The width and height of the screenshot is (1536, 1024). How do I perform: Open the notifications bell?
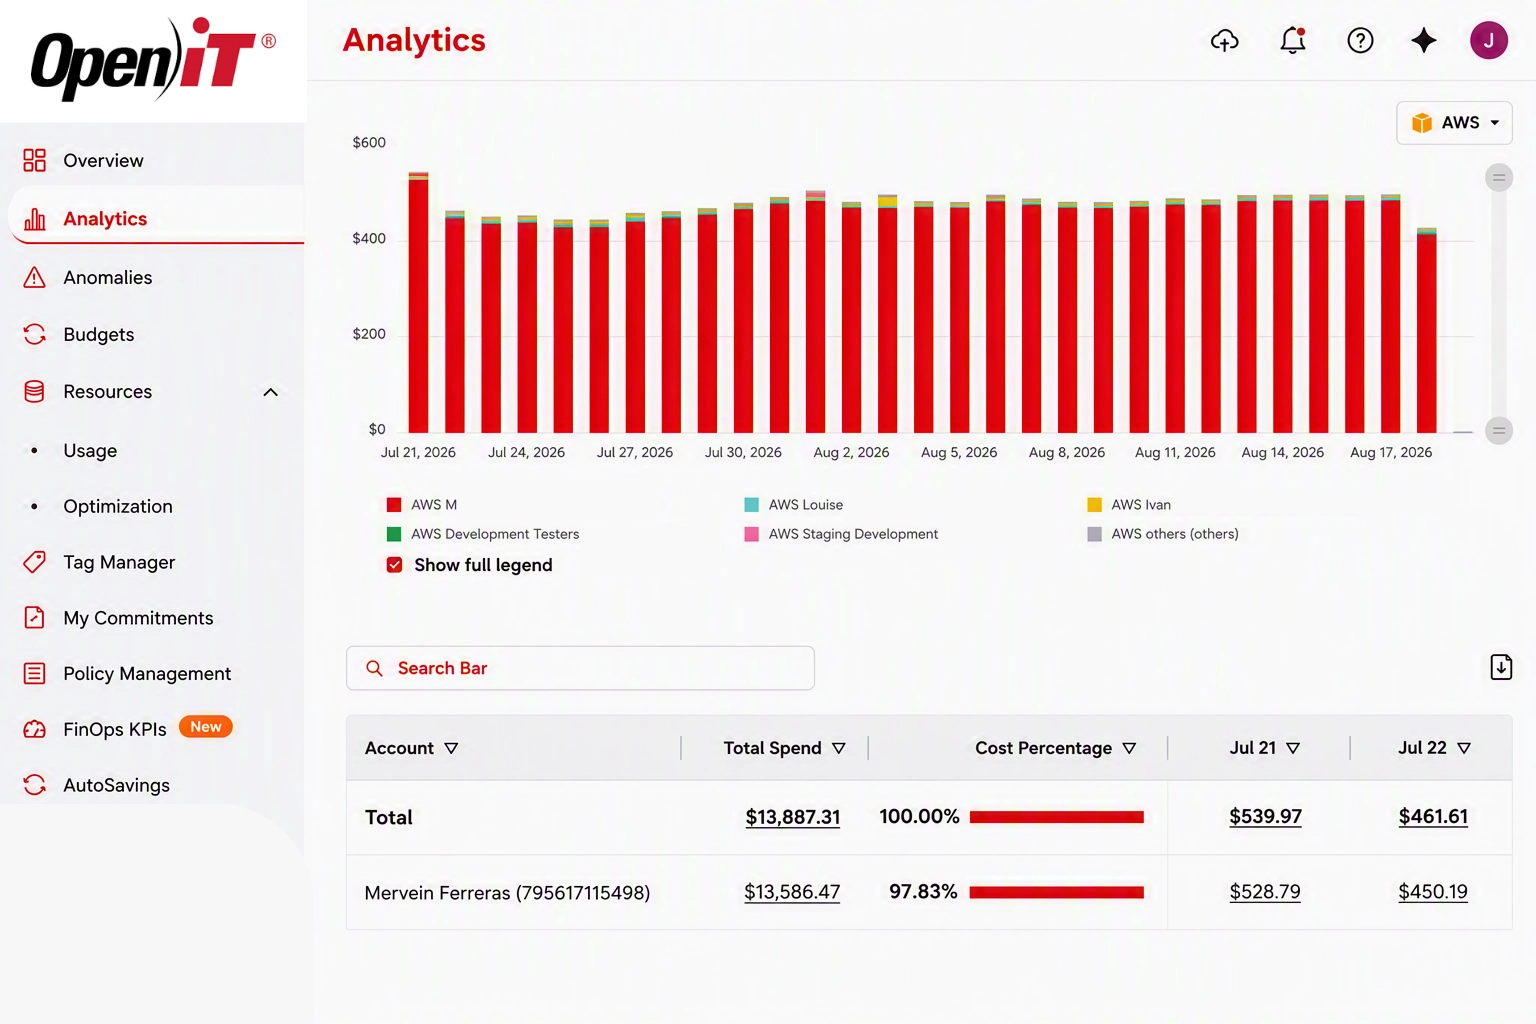coord(1293,40)
